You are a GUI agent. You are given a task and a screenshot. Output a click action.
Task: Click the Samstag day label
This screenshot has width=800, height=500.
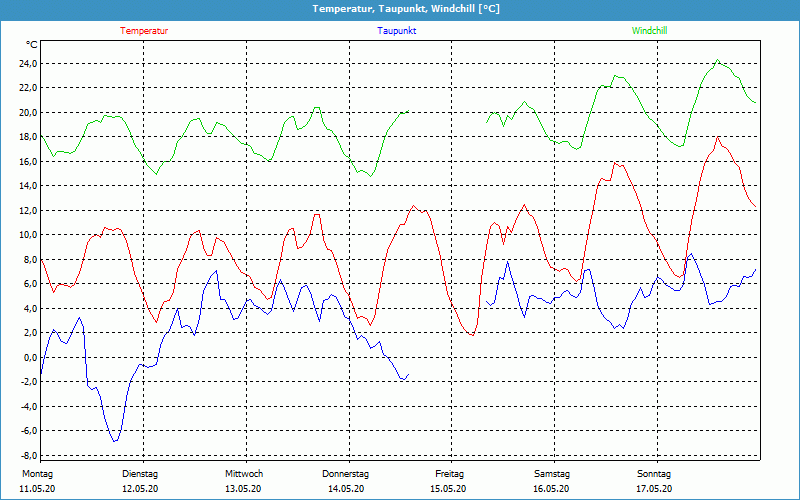552,474
